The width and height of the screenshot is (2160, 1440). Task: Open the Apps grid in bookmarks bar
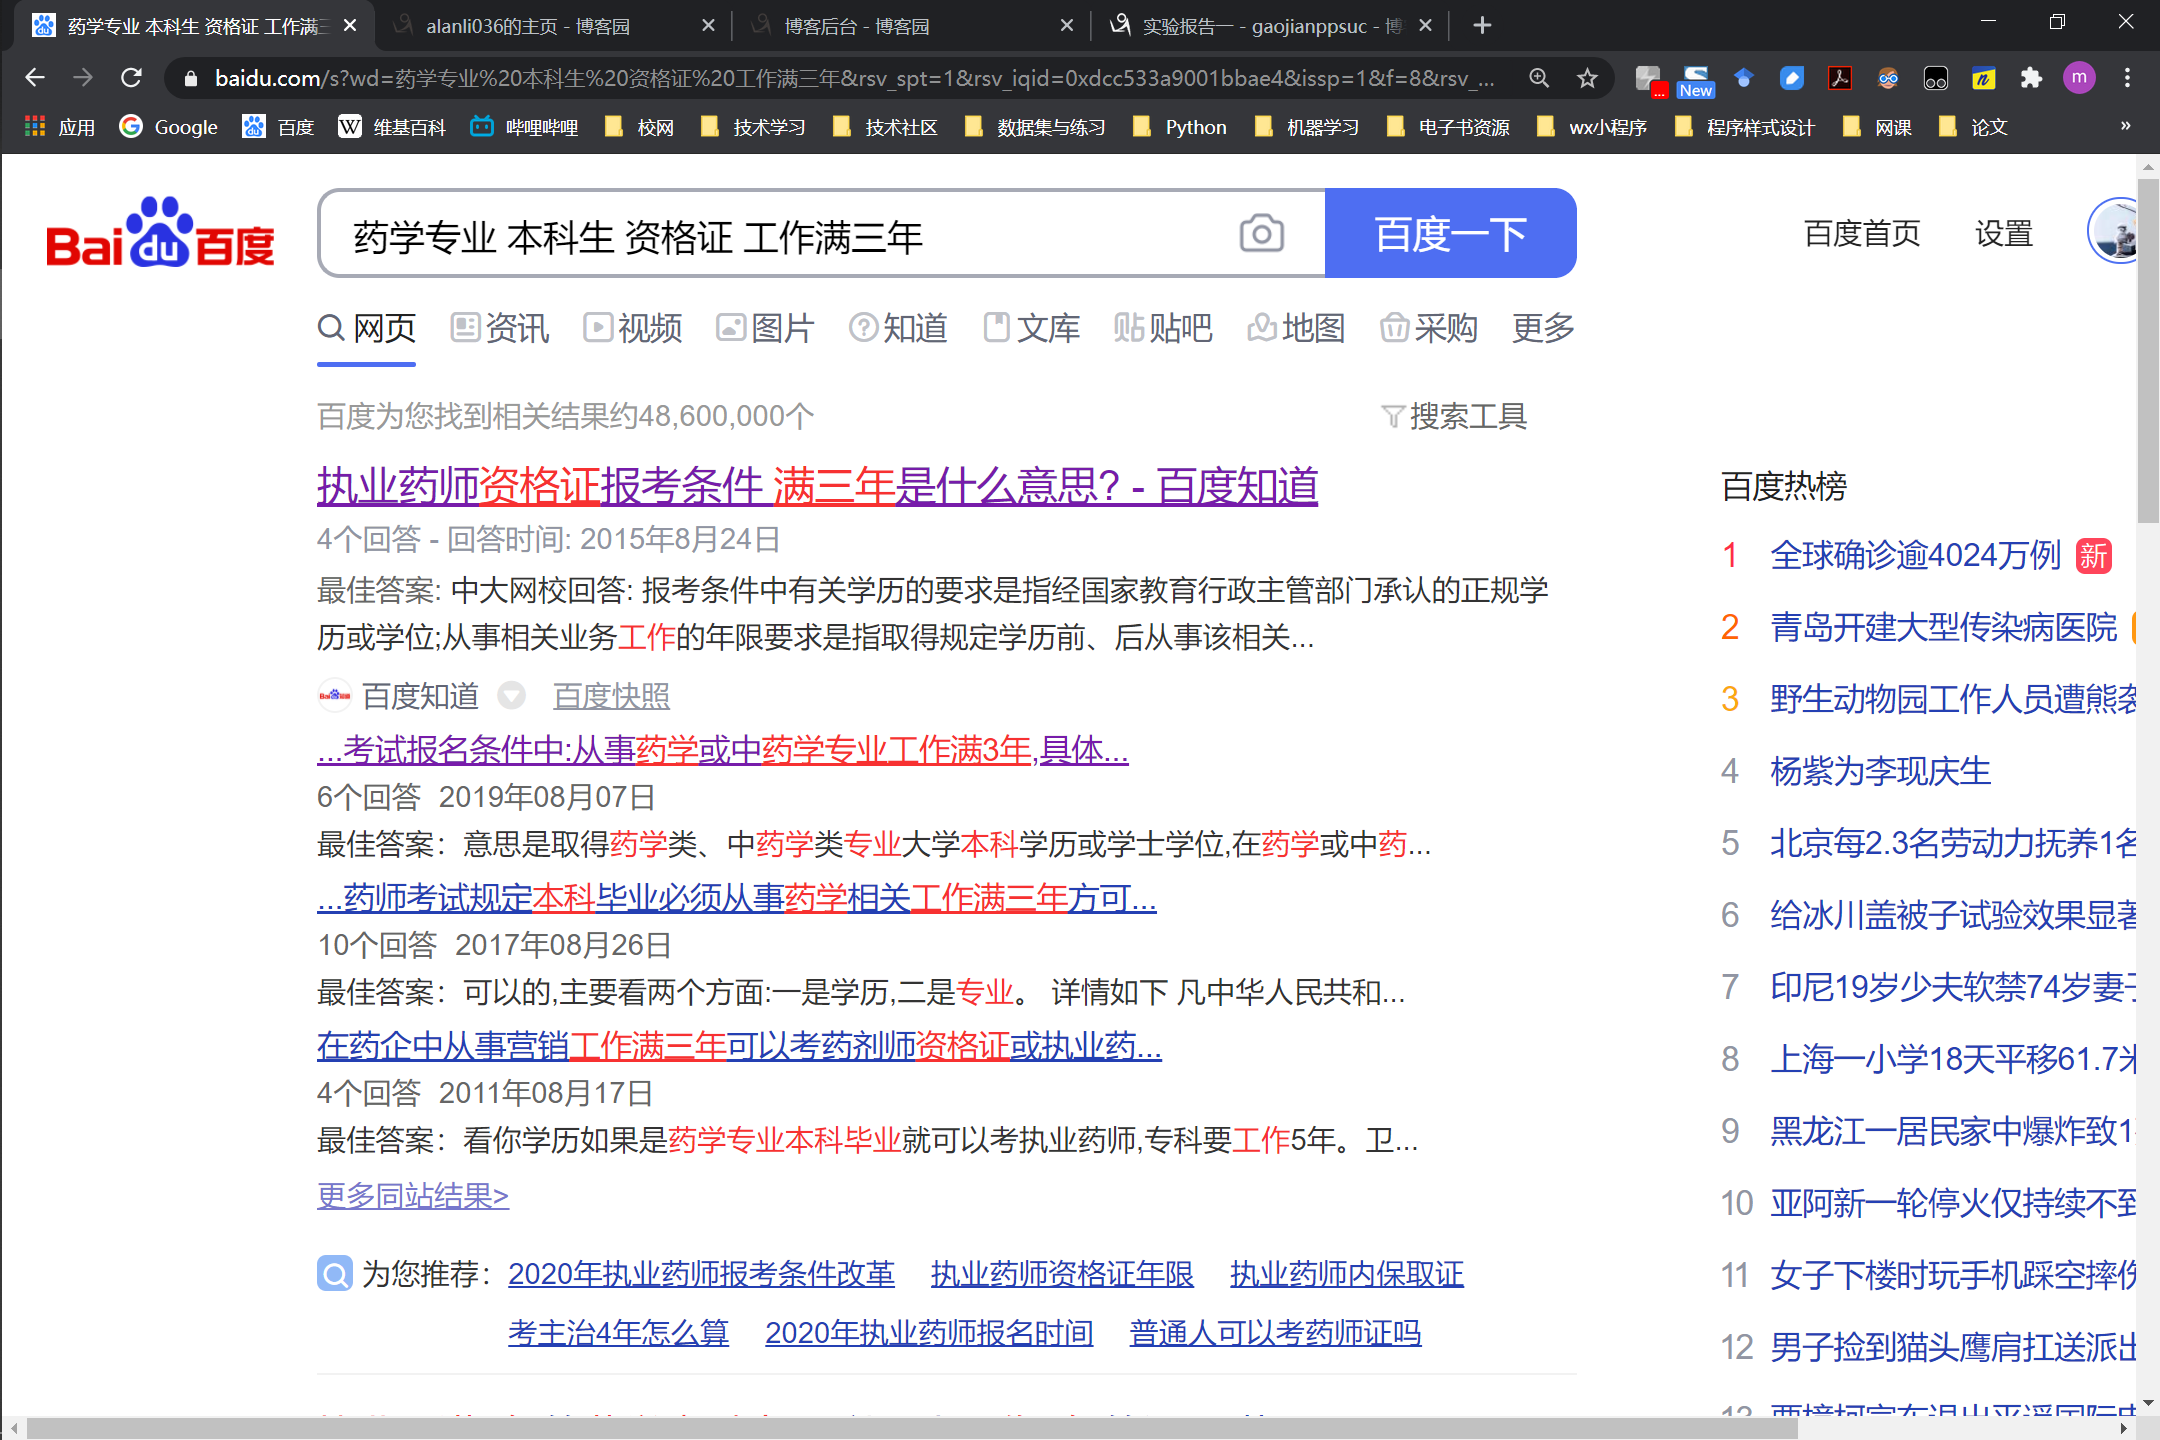36,127
